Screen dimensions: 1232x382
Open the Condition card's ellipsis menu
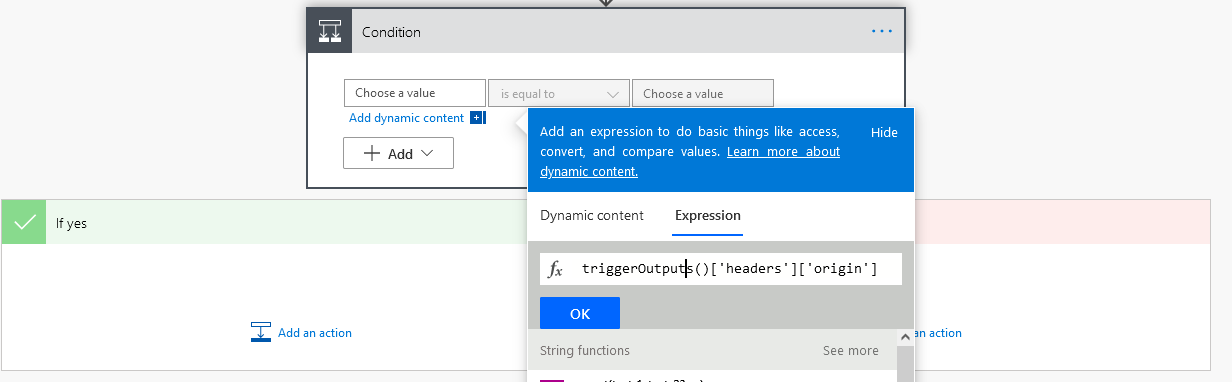pos(881,31)
